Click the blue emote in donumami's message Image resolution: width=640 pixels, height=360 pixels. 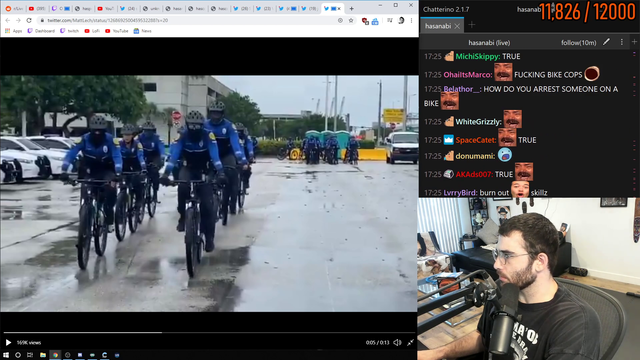pos(505,155)
